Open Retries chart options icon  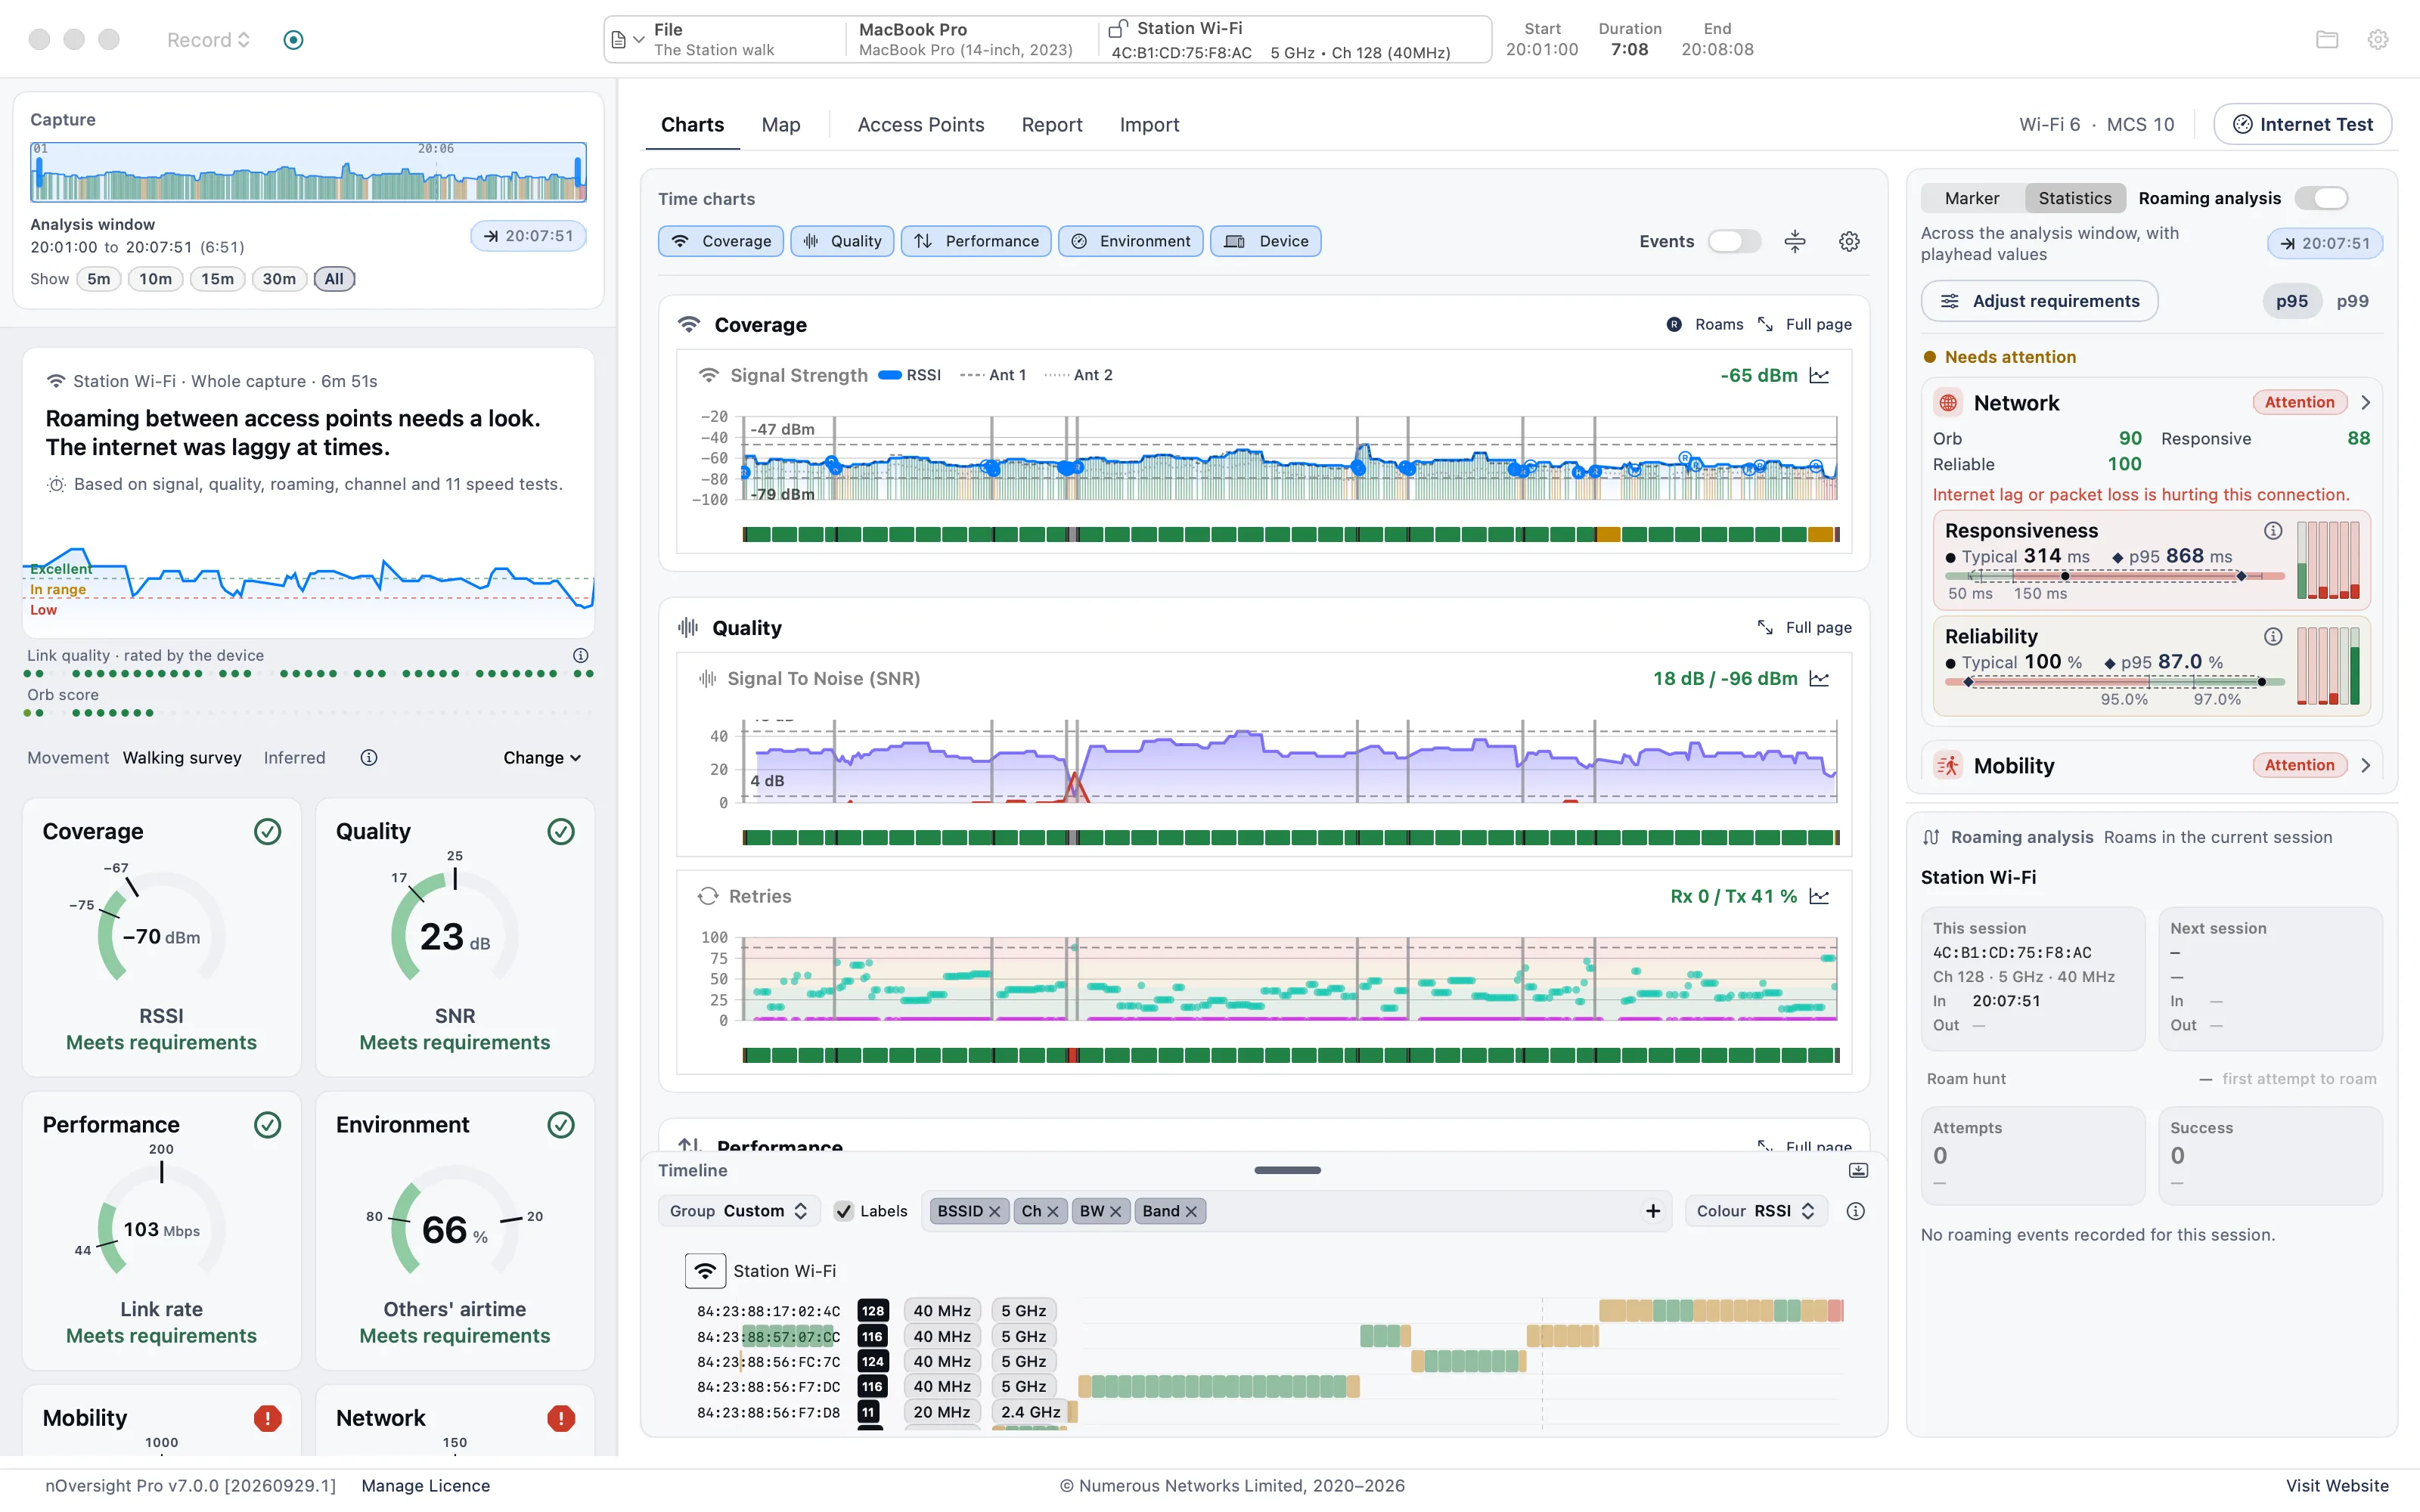1819,896
